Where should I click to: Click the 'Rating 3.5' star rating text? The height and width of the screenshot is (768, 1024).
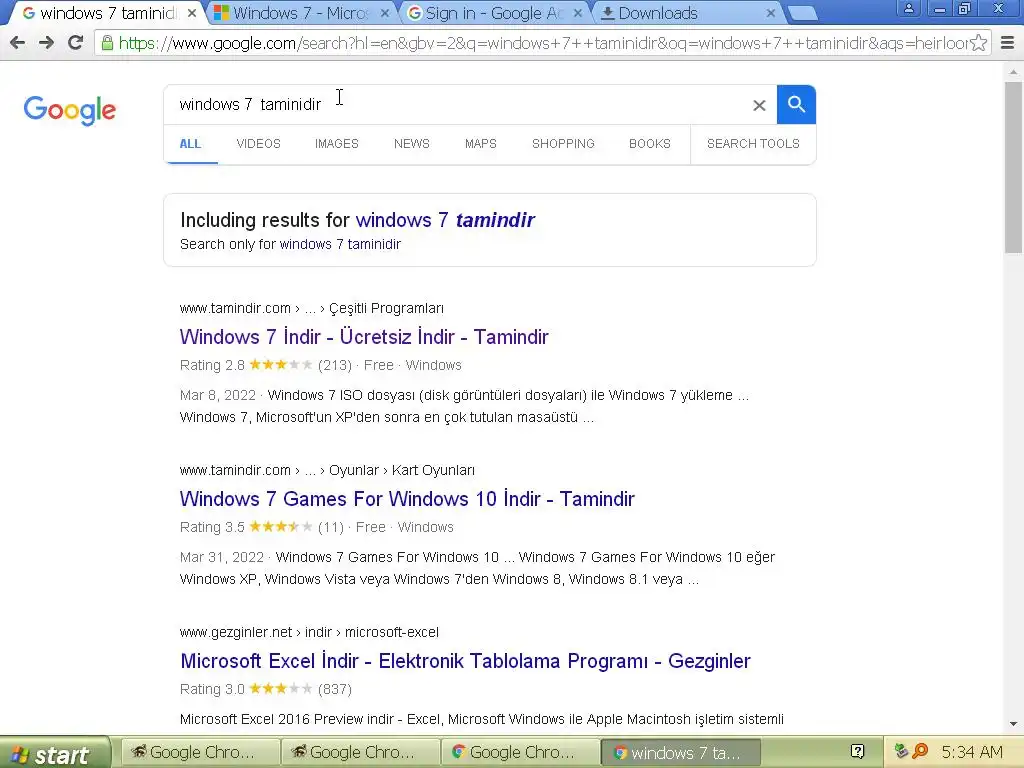coord(212,527)
